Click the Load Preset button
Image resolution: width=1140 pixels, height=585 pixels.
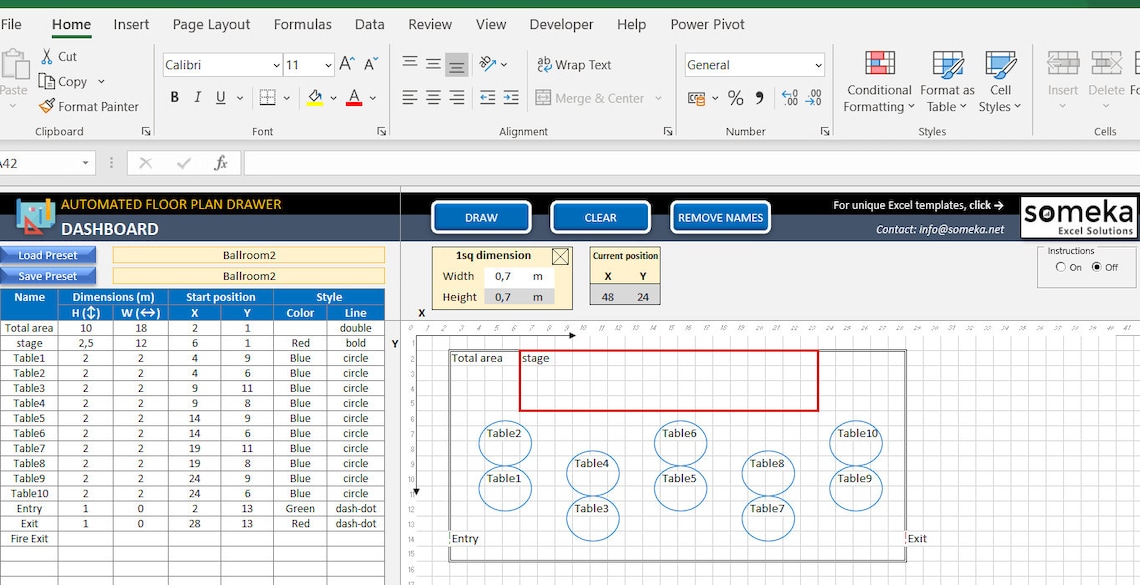(x=48, y=255)
